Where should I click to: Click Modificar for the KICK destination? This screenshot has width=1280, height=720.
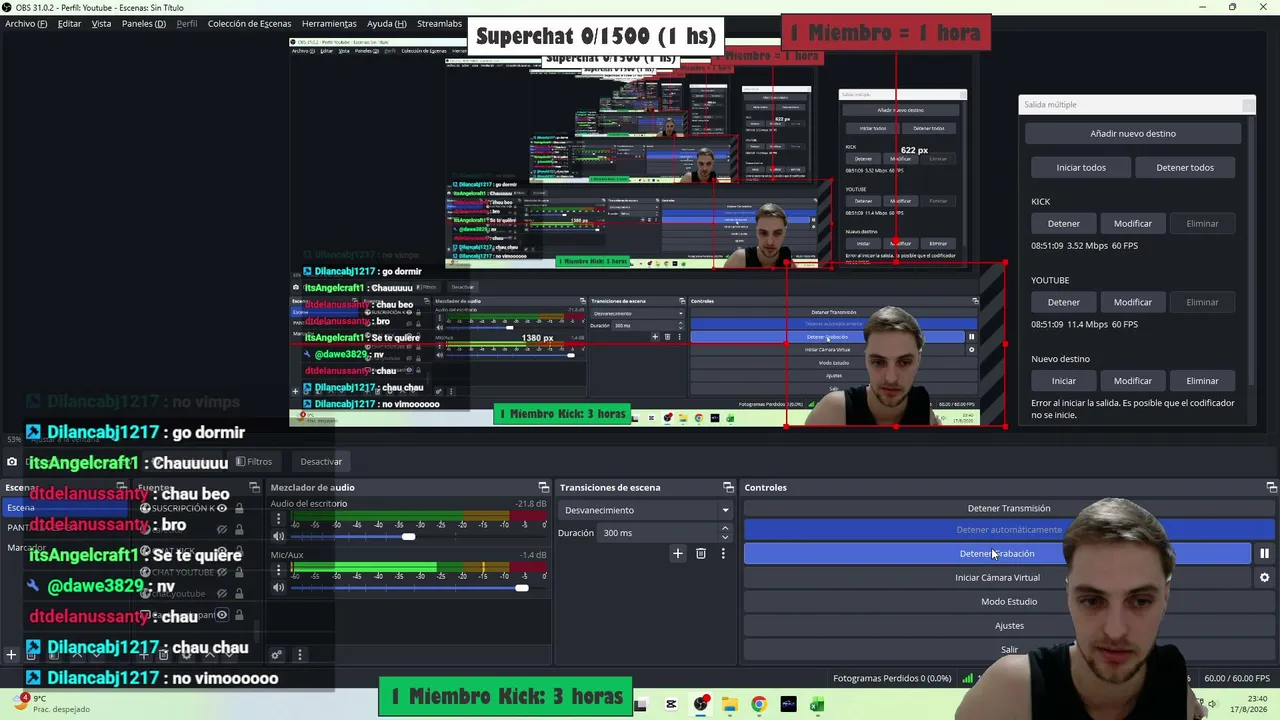click(x=1133, y=223)
